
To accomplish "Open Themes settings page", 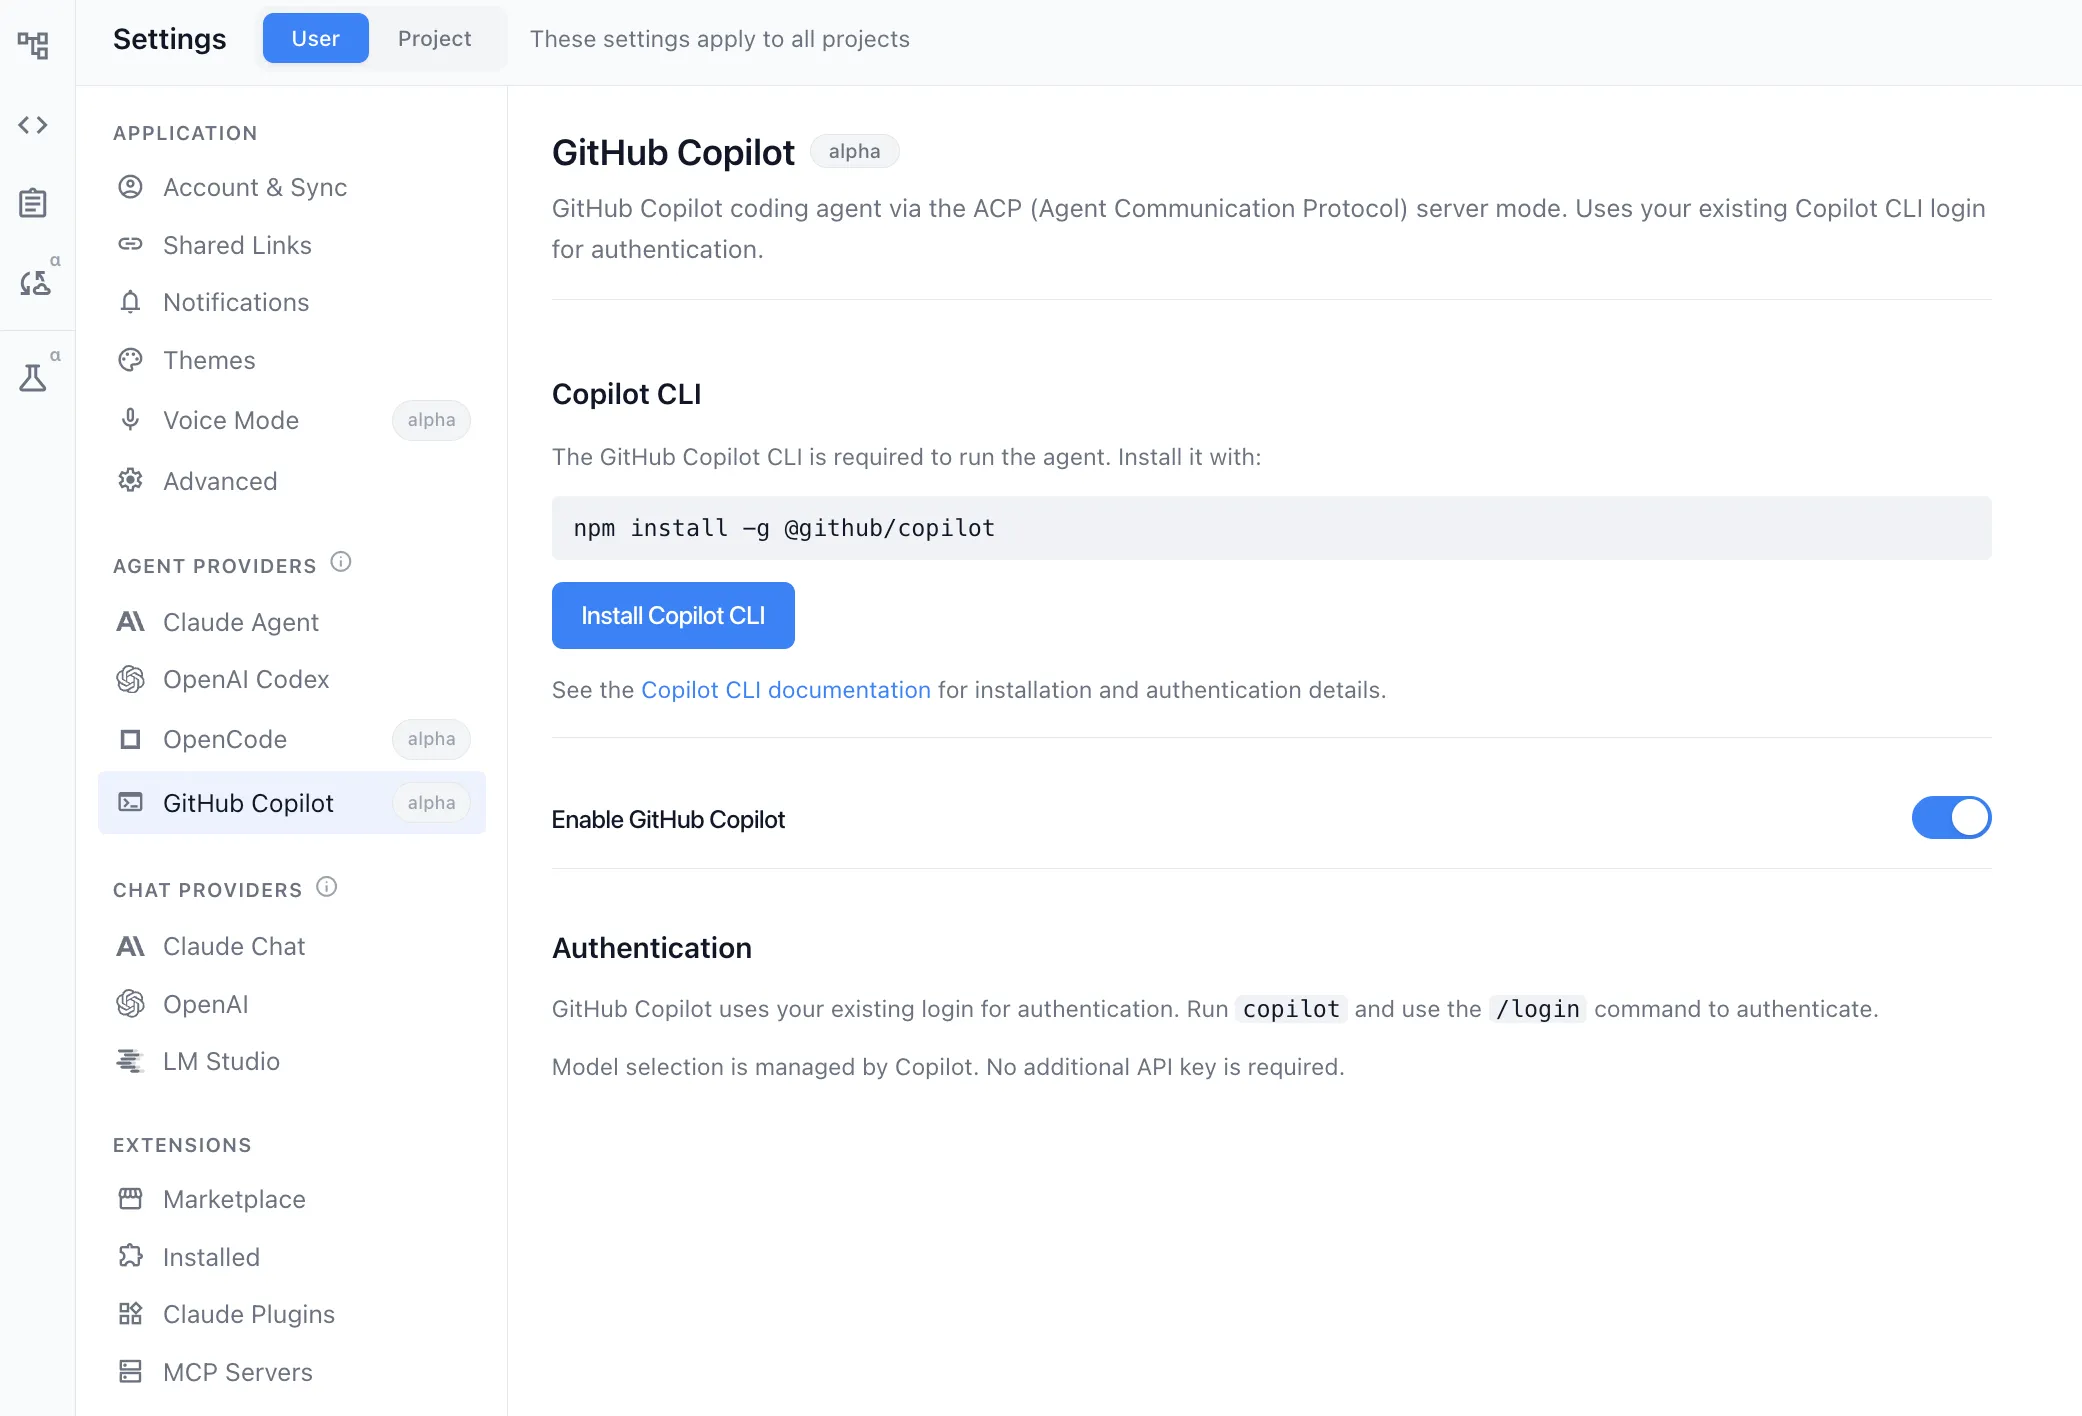I will [292, 360].
